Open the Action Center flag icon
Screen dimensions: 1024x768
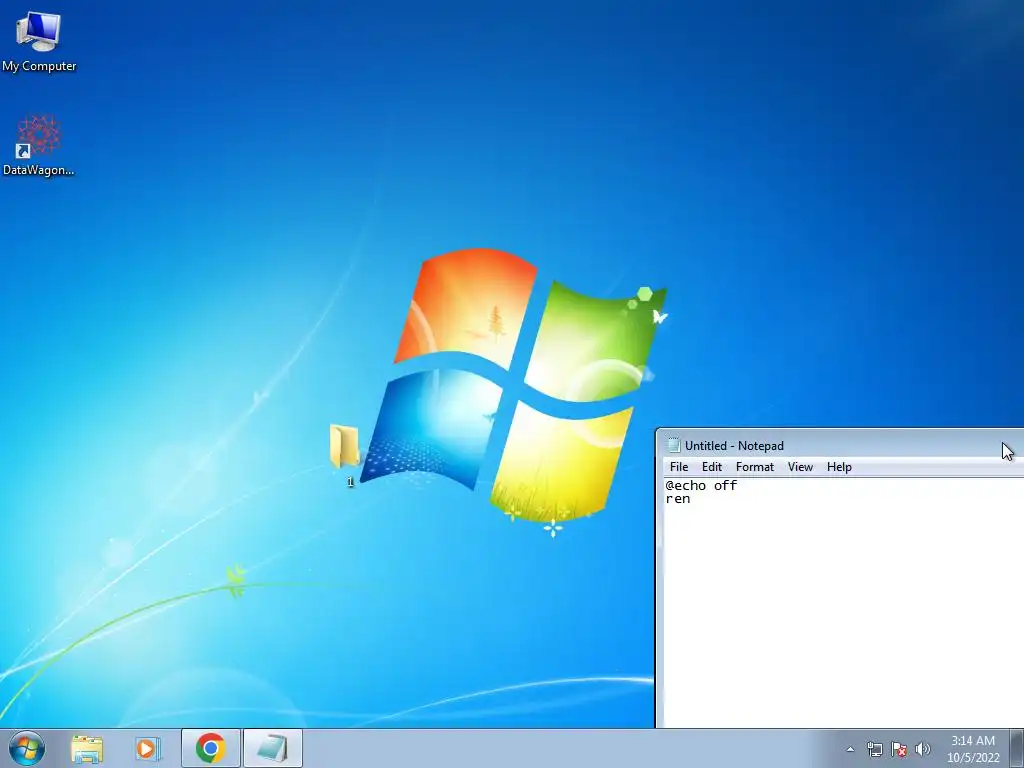(899, 749)
